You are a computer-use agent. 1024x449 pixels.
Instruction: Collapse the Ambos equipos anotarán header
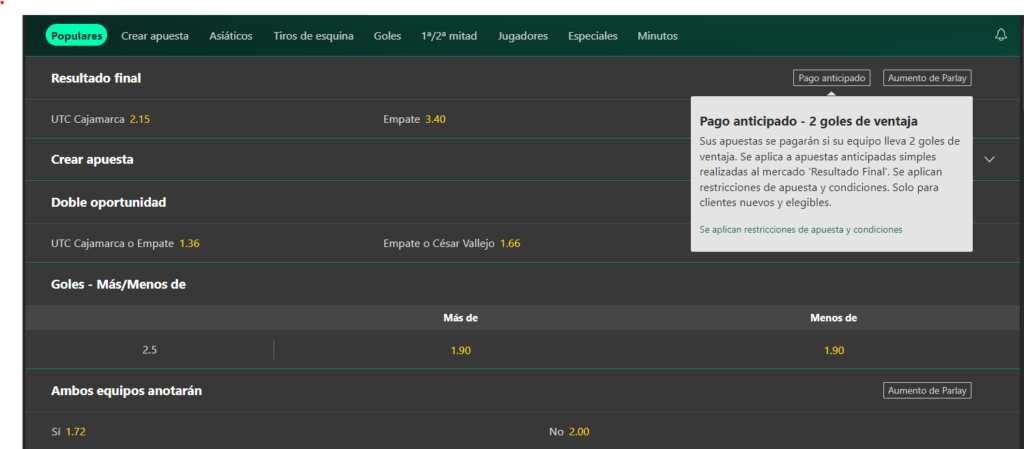coord(126,390)
